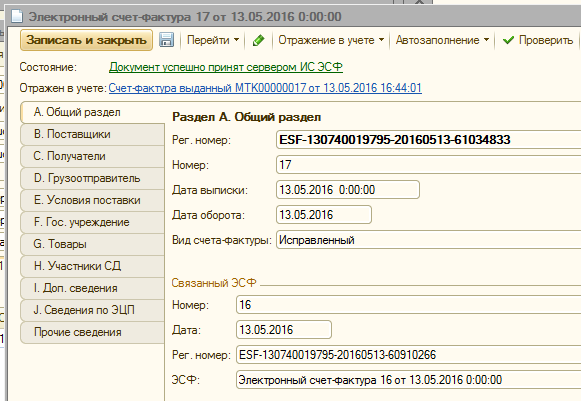
Task: Switch to B. Поставщики tab
Action: [93, 134]
